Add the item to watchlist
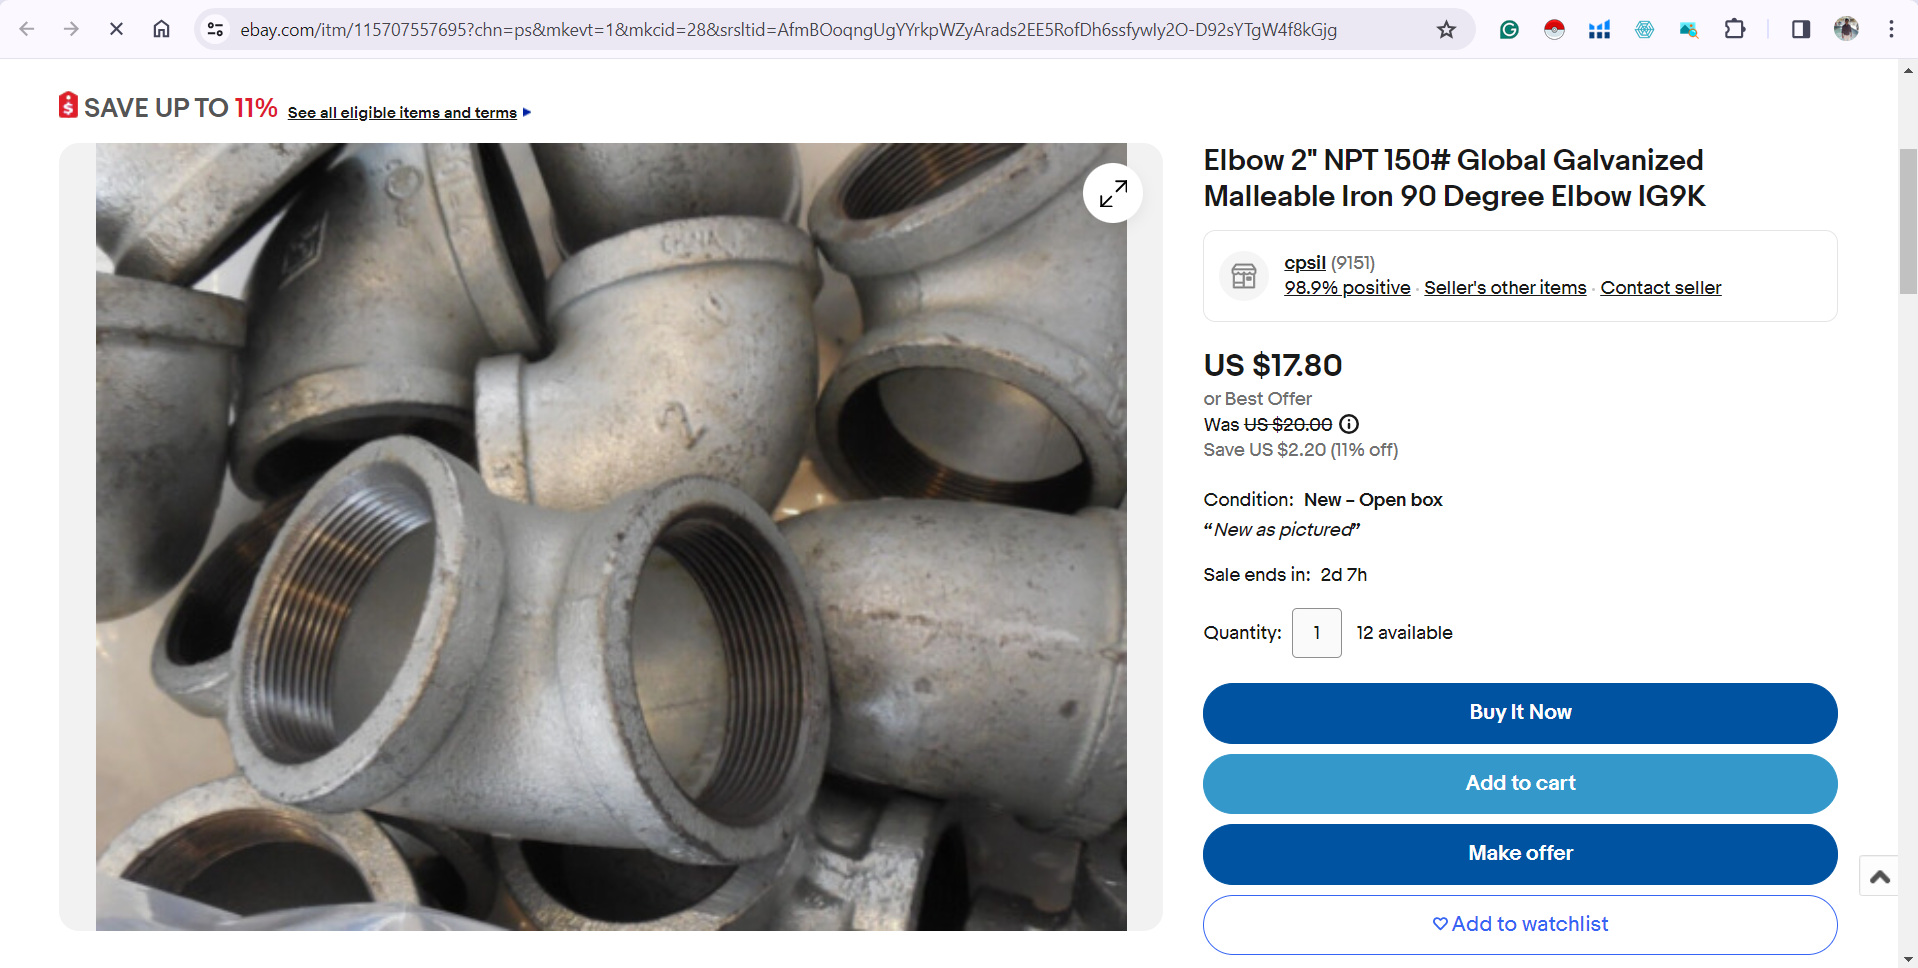Image resolution: width=1918 pixels, height=968 pixels. pos(1520,925)
